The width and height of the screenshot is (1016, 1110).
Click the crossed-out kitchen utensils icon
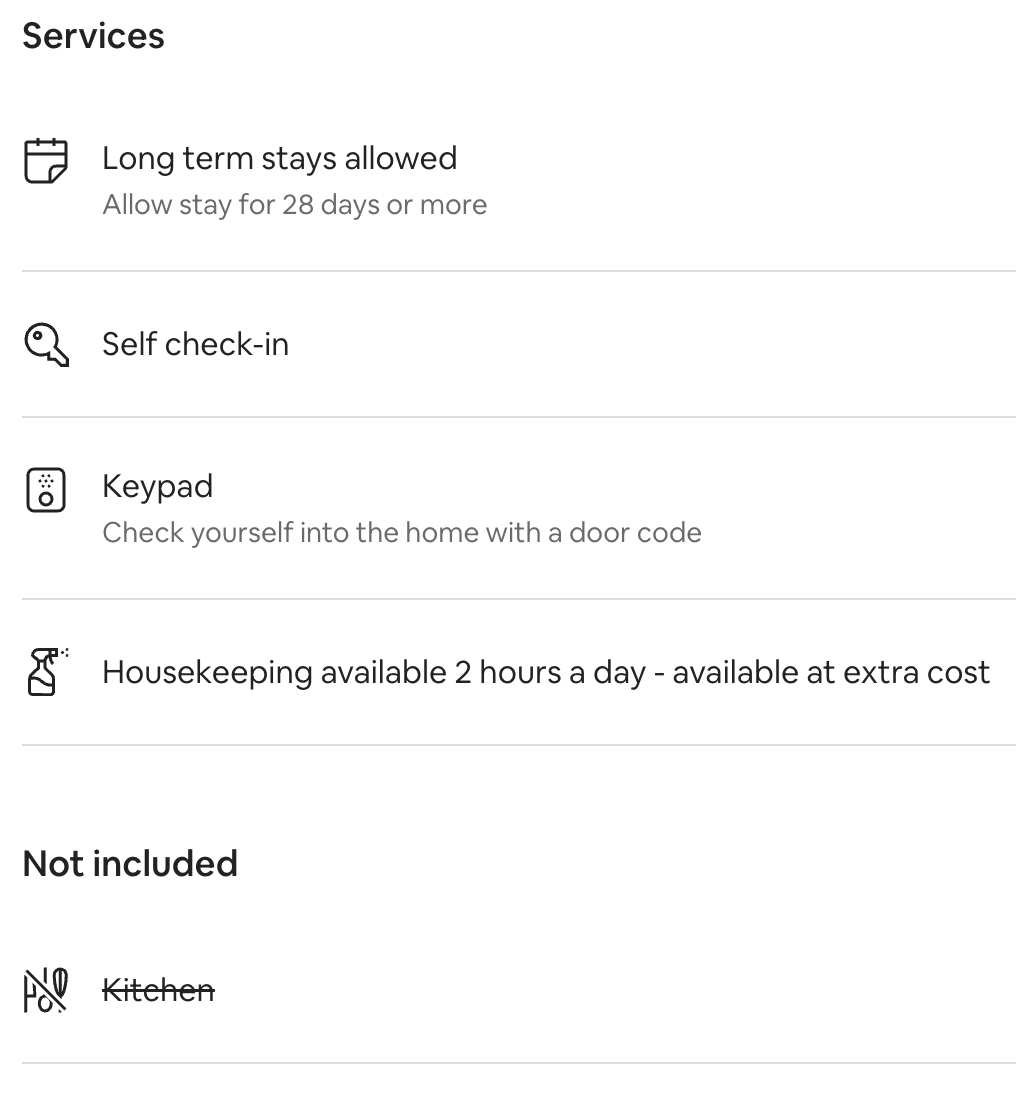[x=46, y=990]
